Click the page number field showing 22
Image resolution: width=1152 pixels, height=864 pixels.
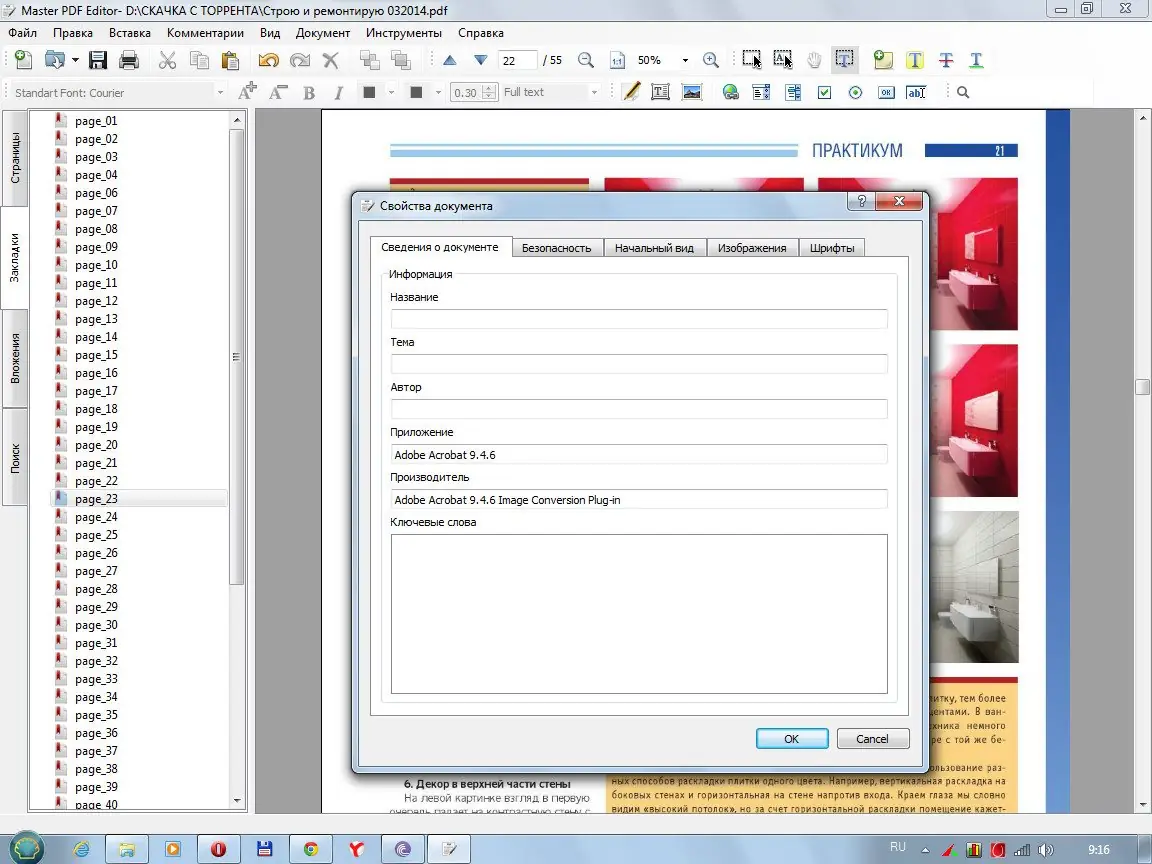click(517, 60)
